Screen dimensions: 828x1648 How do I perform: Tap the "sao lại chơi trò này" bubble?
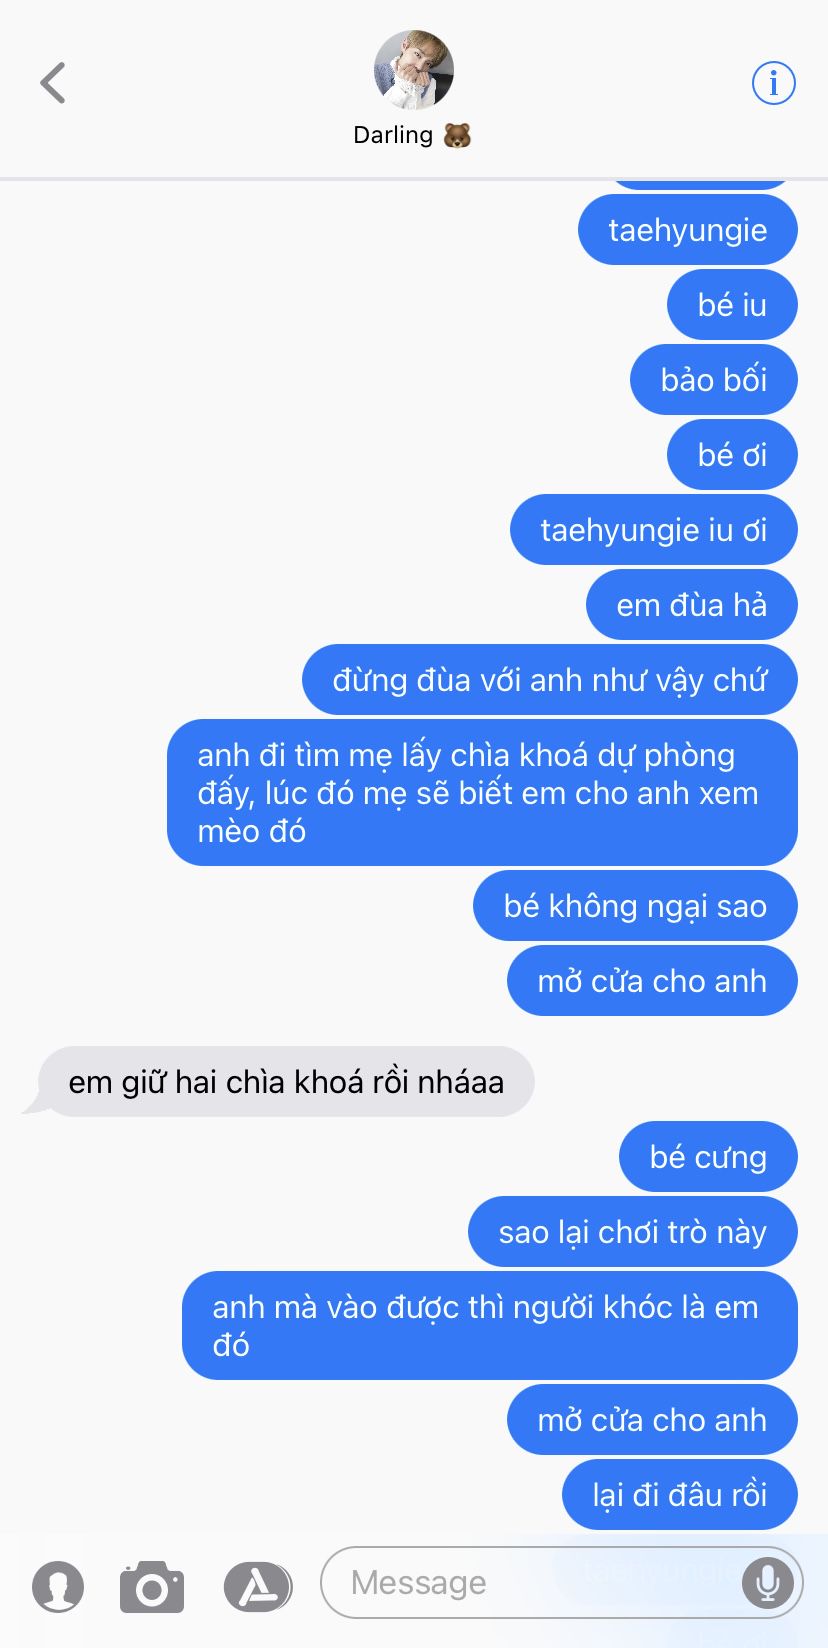[x=633, y=1232]
